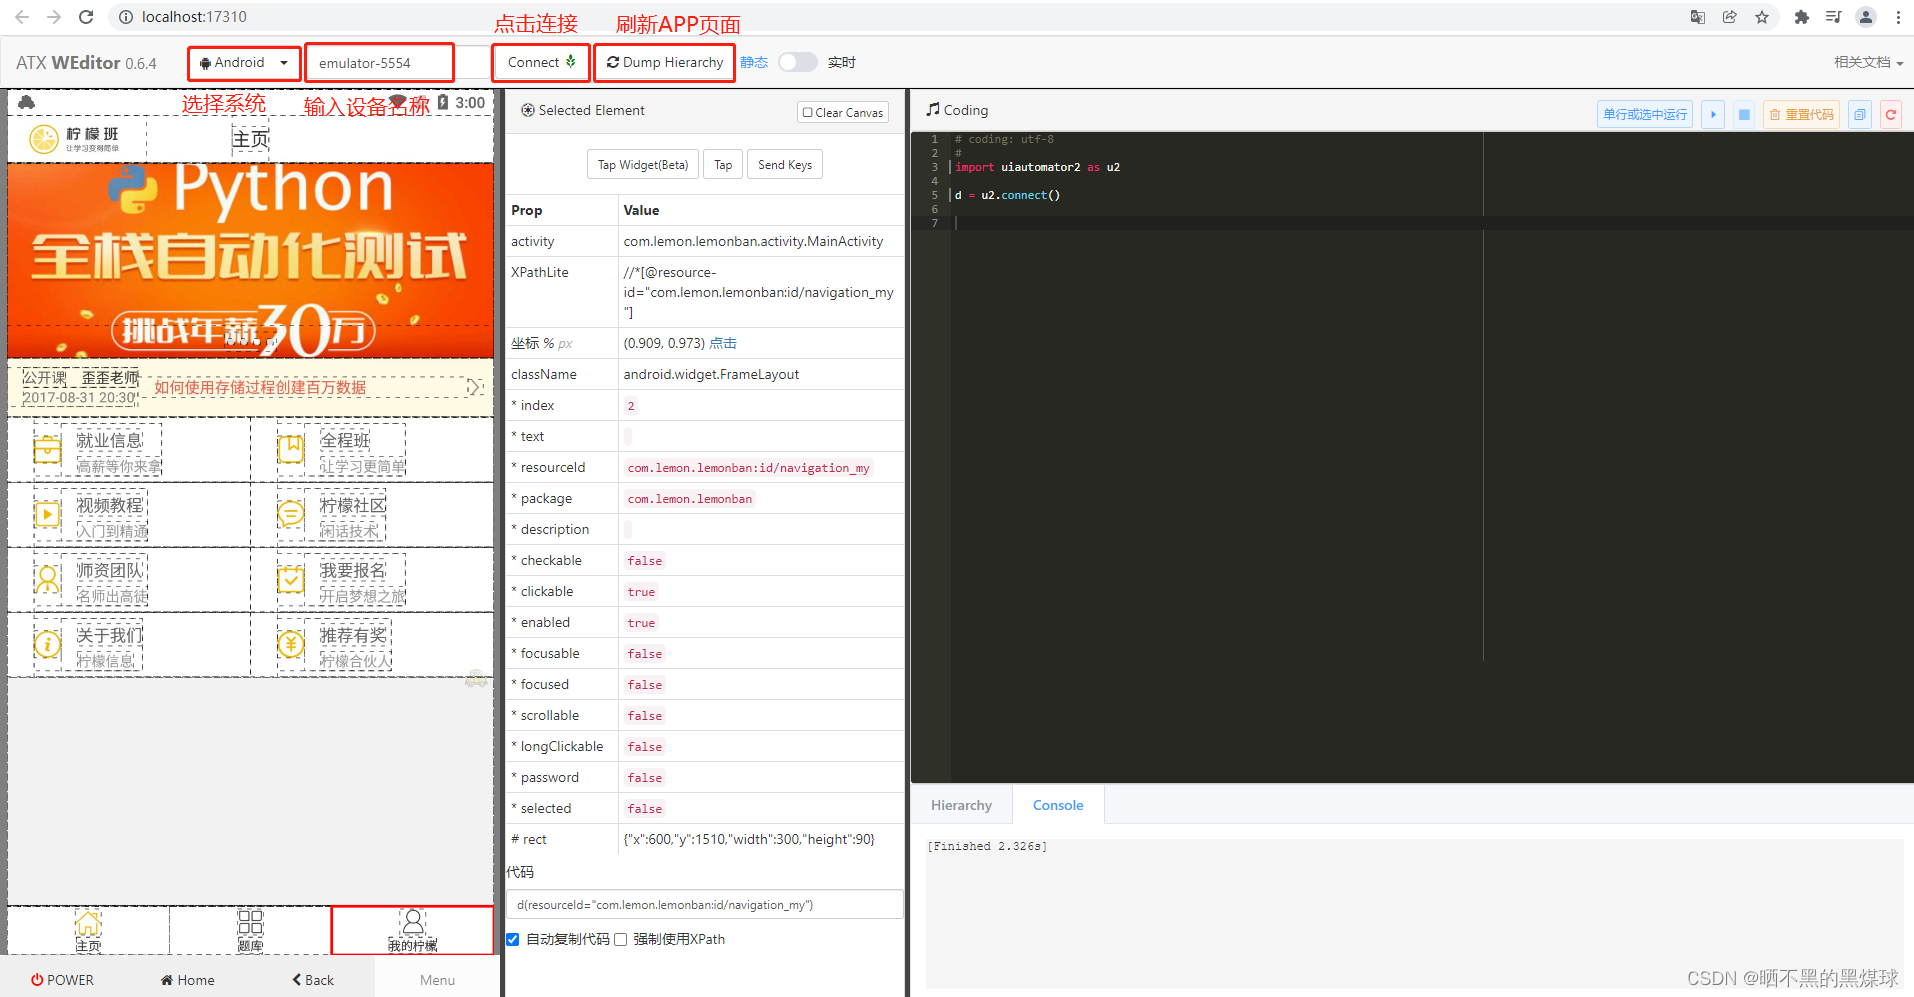The height and width of the screenshot is (997, 1914).
Task: Tap the 主页 home icon in app bottom bar
Action: tap(88, 923)
